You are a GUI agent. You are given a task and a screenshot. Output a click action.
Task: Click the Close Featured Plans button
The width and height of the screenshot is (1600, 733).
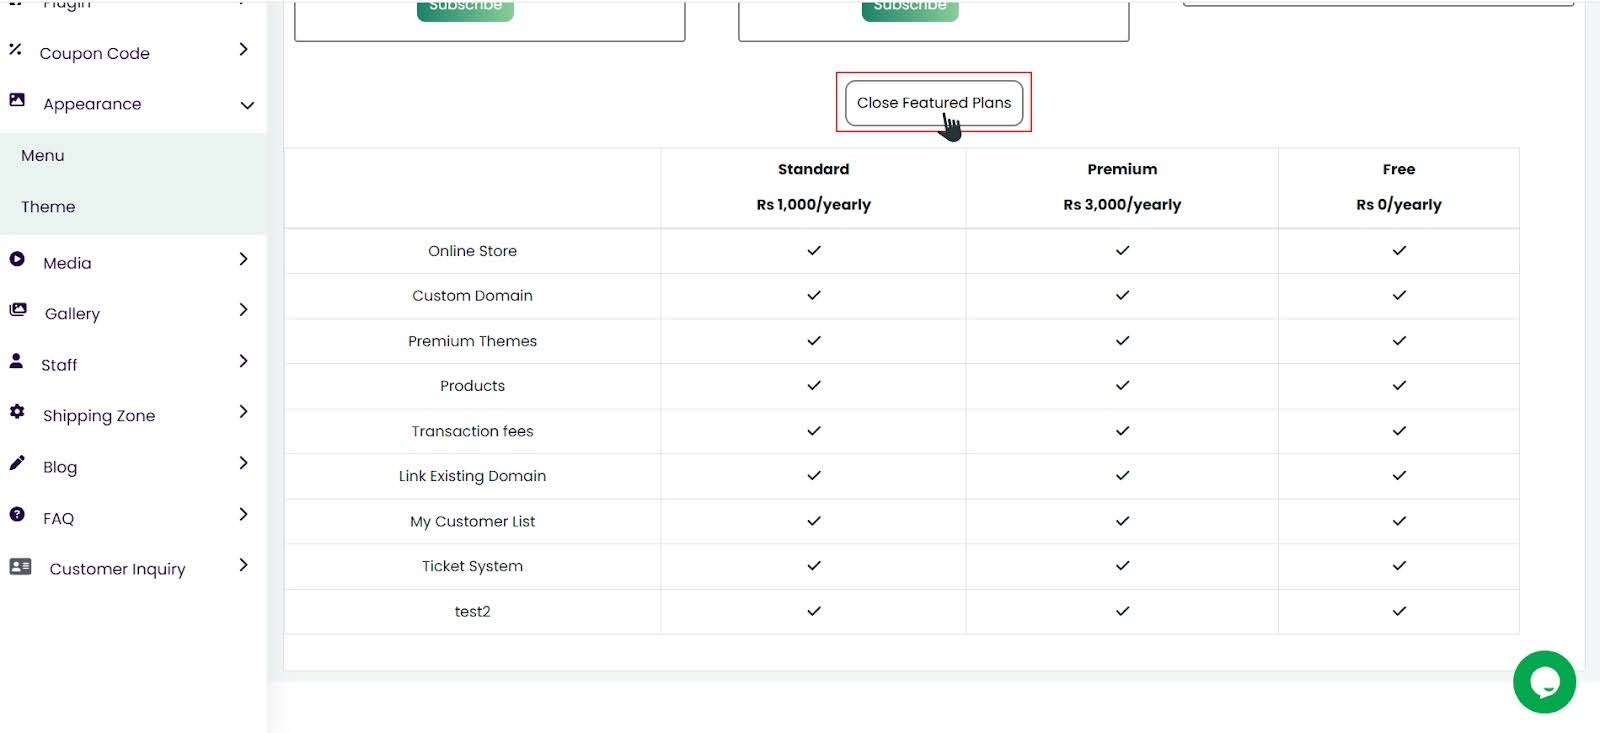tap(933, 103)
